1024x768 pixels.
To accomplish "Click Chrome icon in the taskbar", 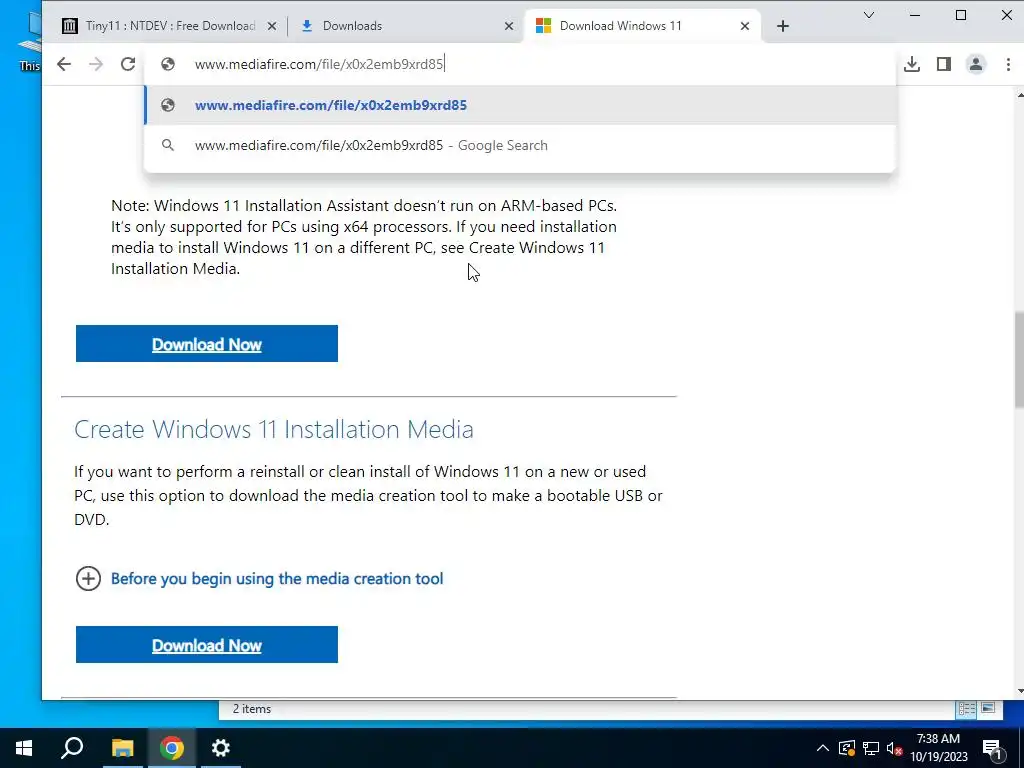I will click(172, 748).
